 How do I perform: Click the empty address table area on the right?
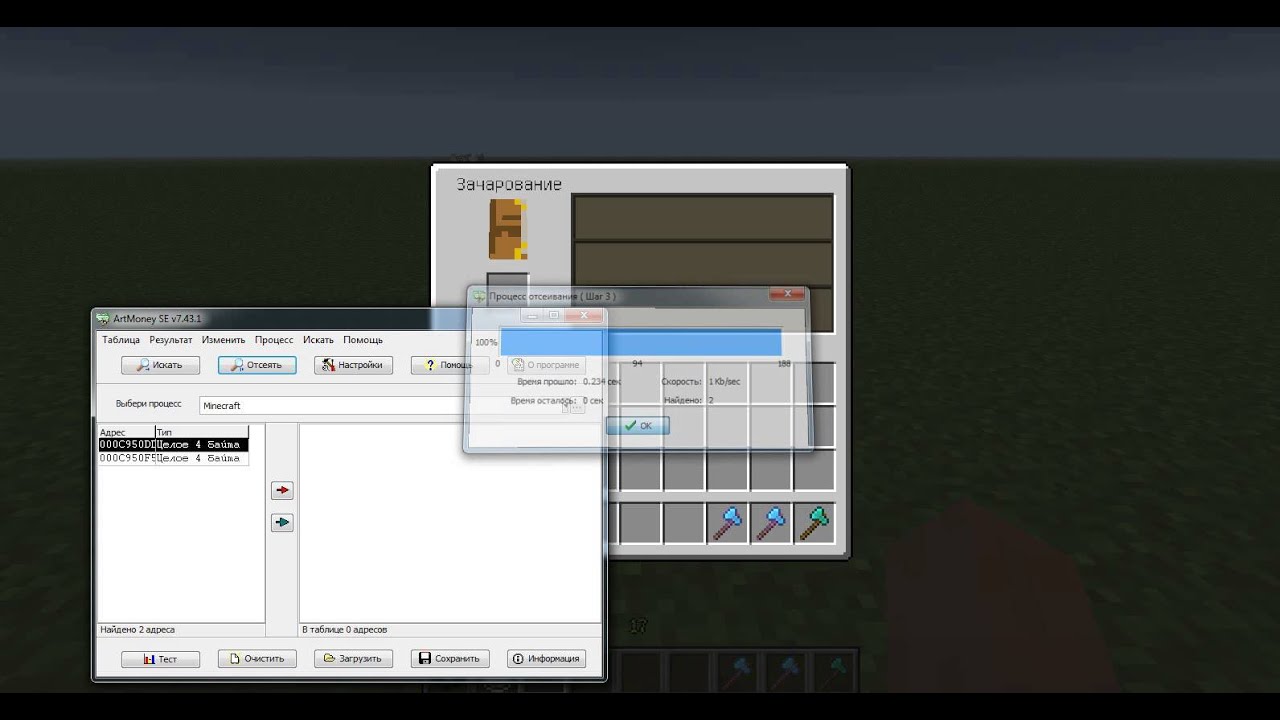pyautogui.click(x=450, y=522)
